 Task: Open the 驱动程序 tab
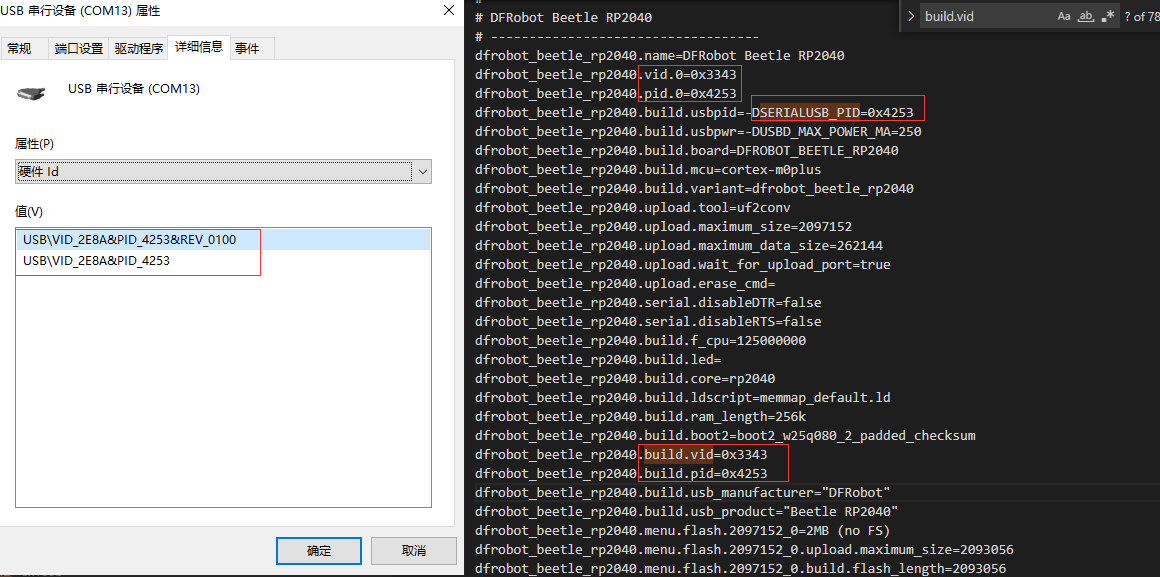138,49
